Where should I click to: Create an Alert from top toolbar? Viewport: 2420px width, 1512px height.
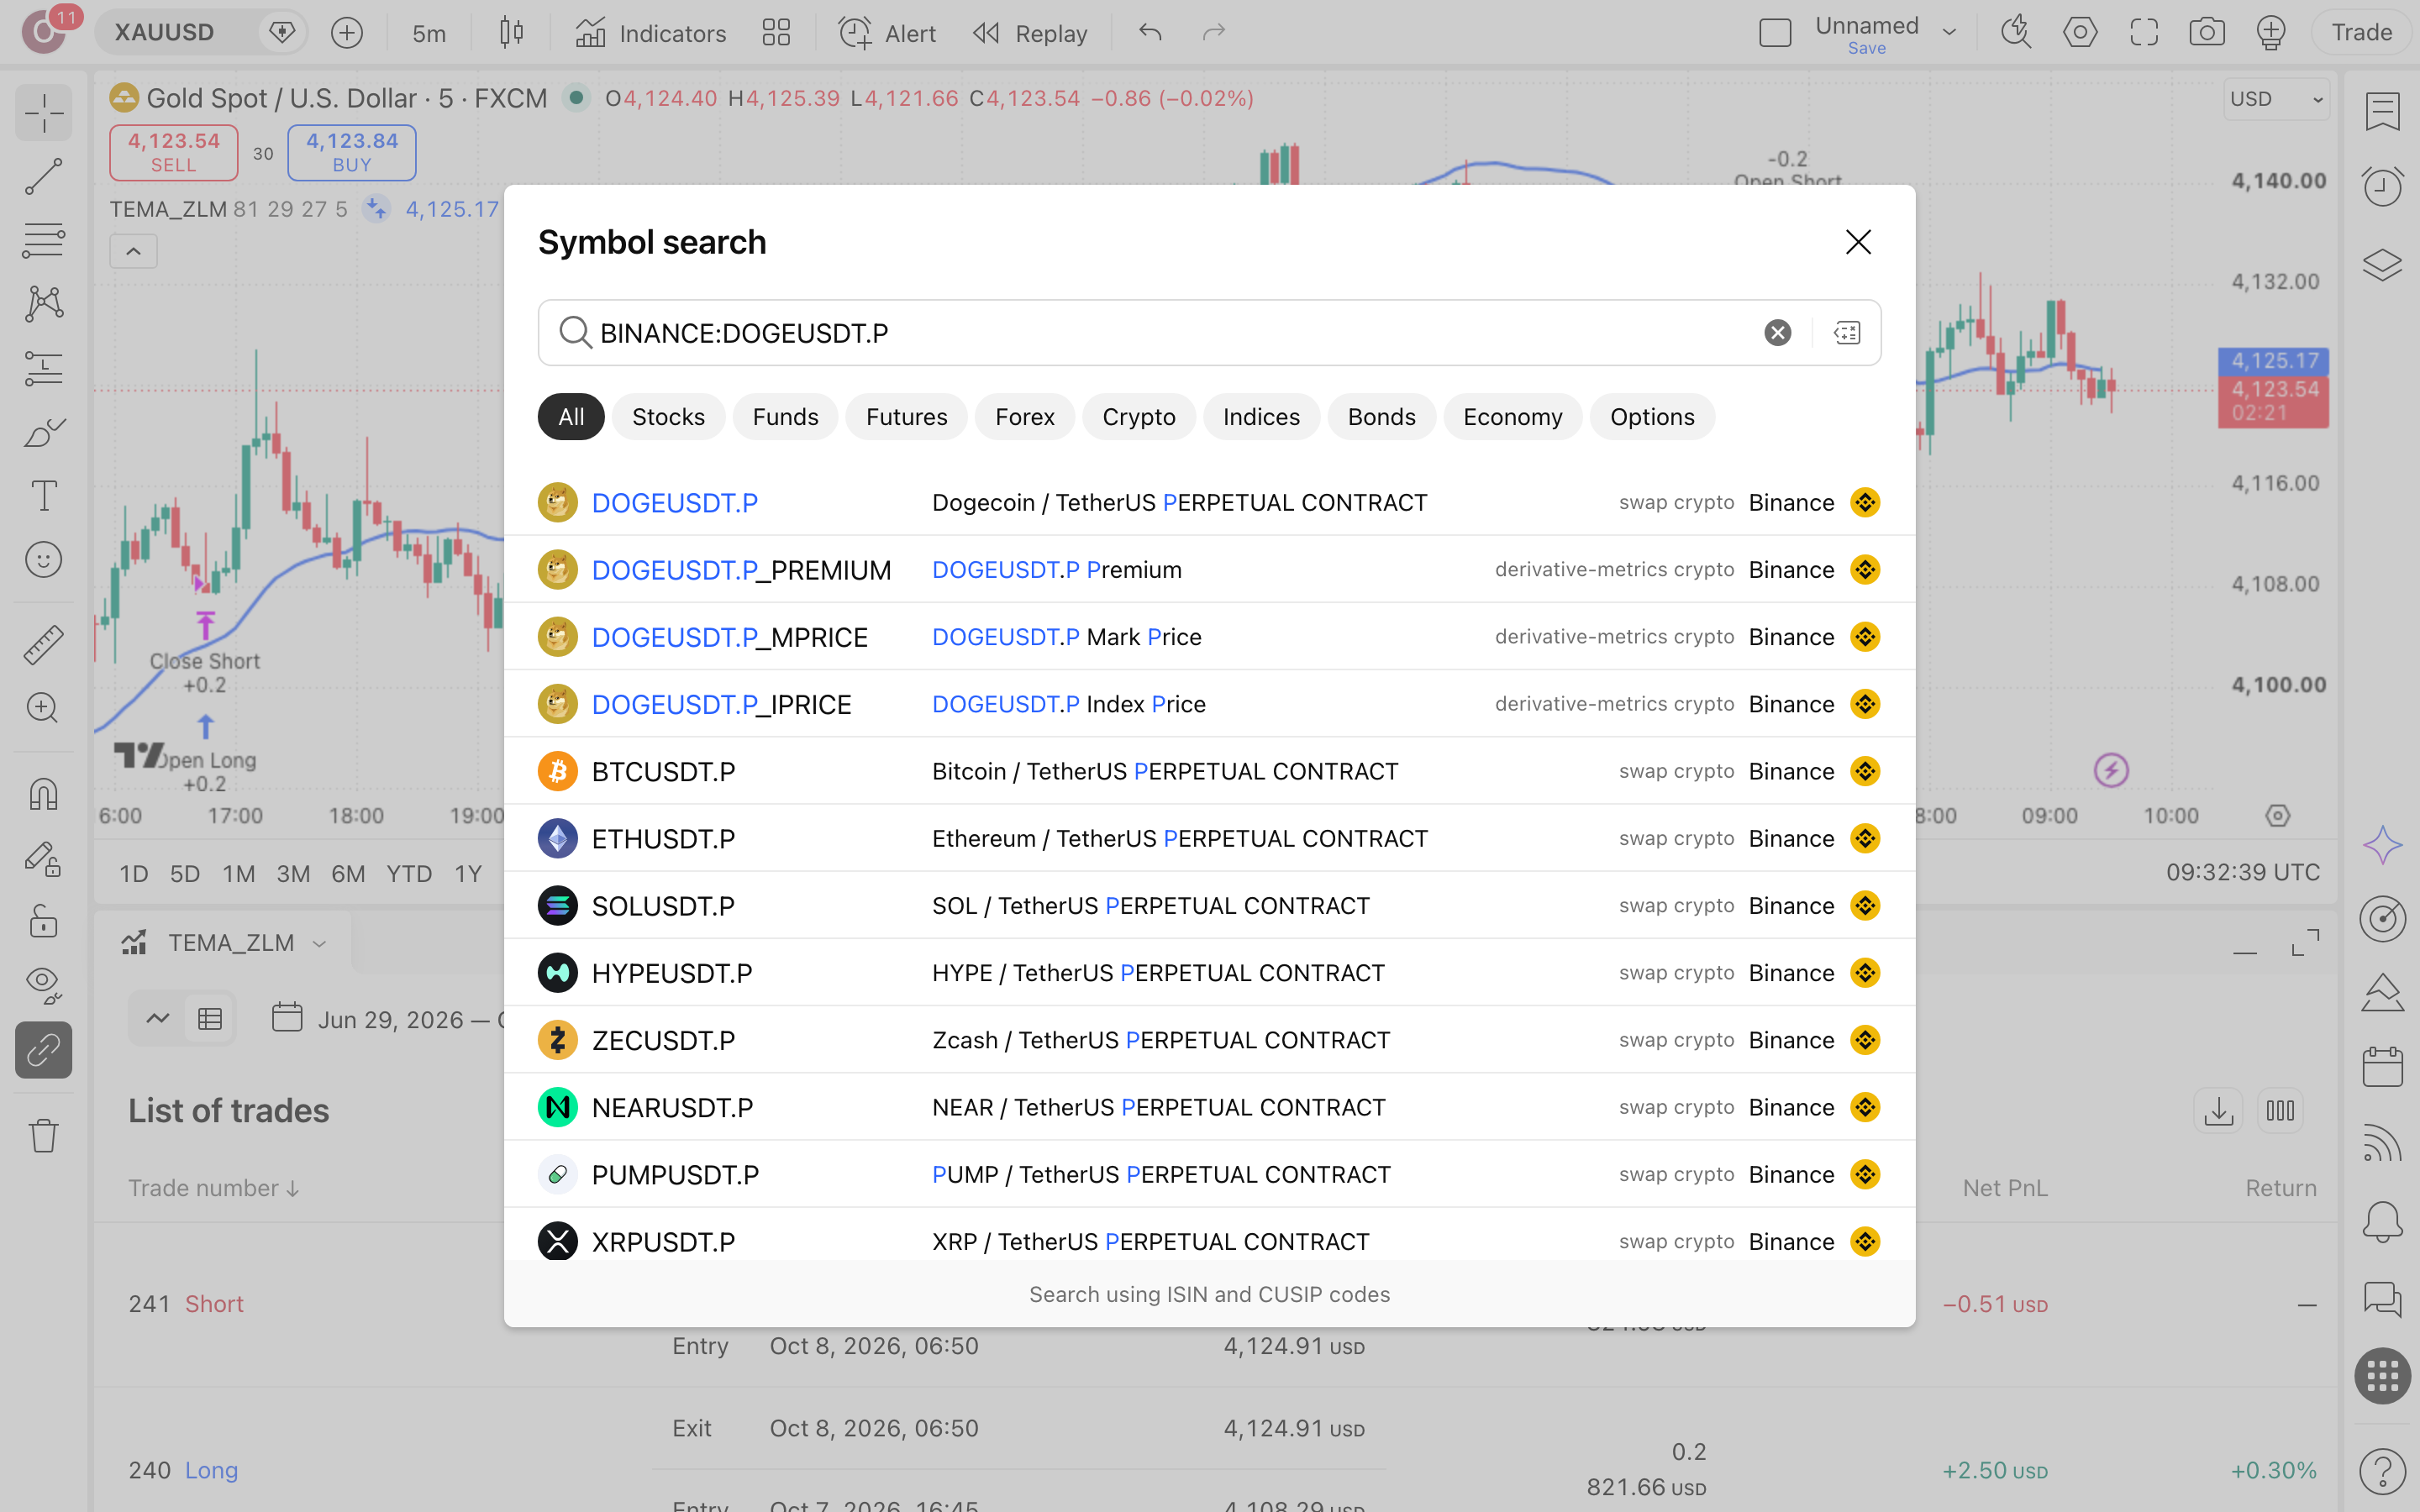click(887, 33)
